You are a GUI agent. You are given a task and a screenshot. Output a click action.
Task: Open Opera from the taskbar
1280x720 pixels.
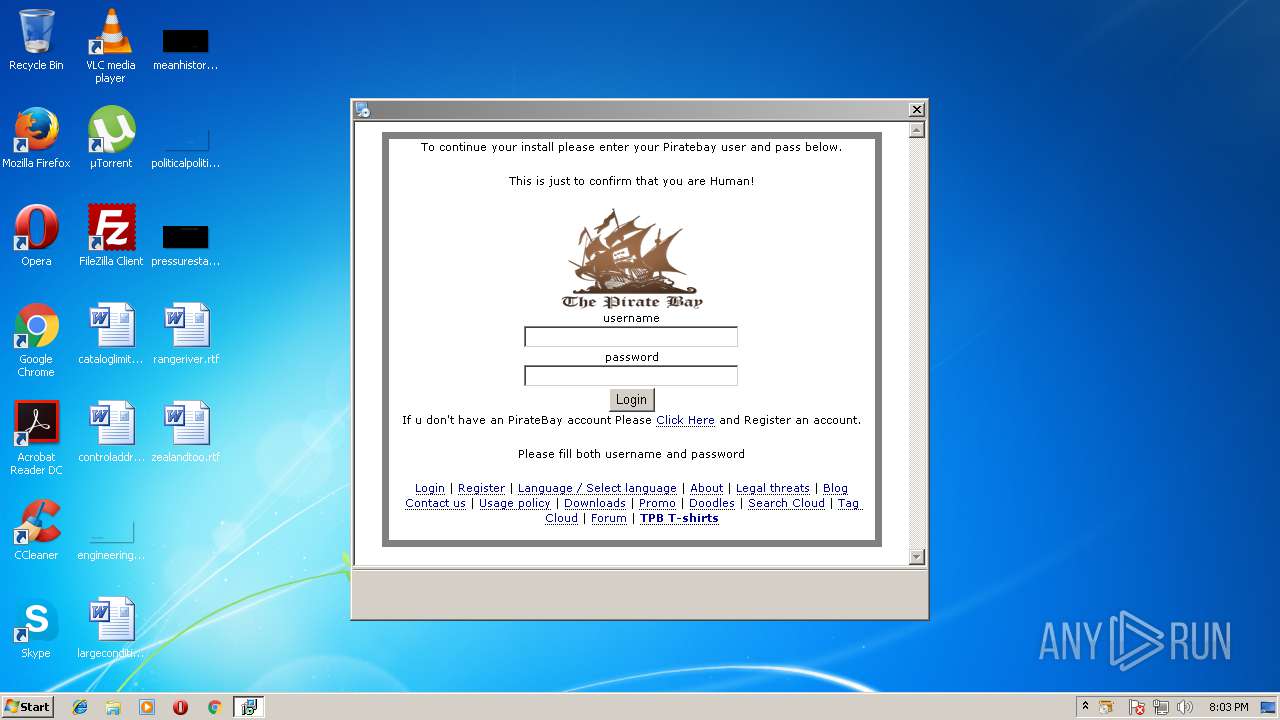pyautogui.click(x=180, y=707)
